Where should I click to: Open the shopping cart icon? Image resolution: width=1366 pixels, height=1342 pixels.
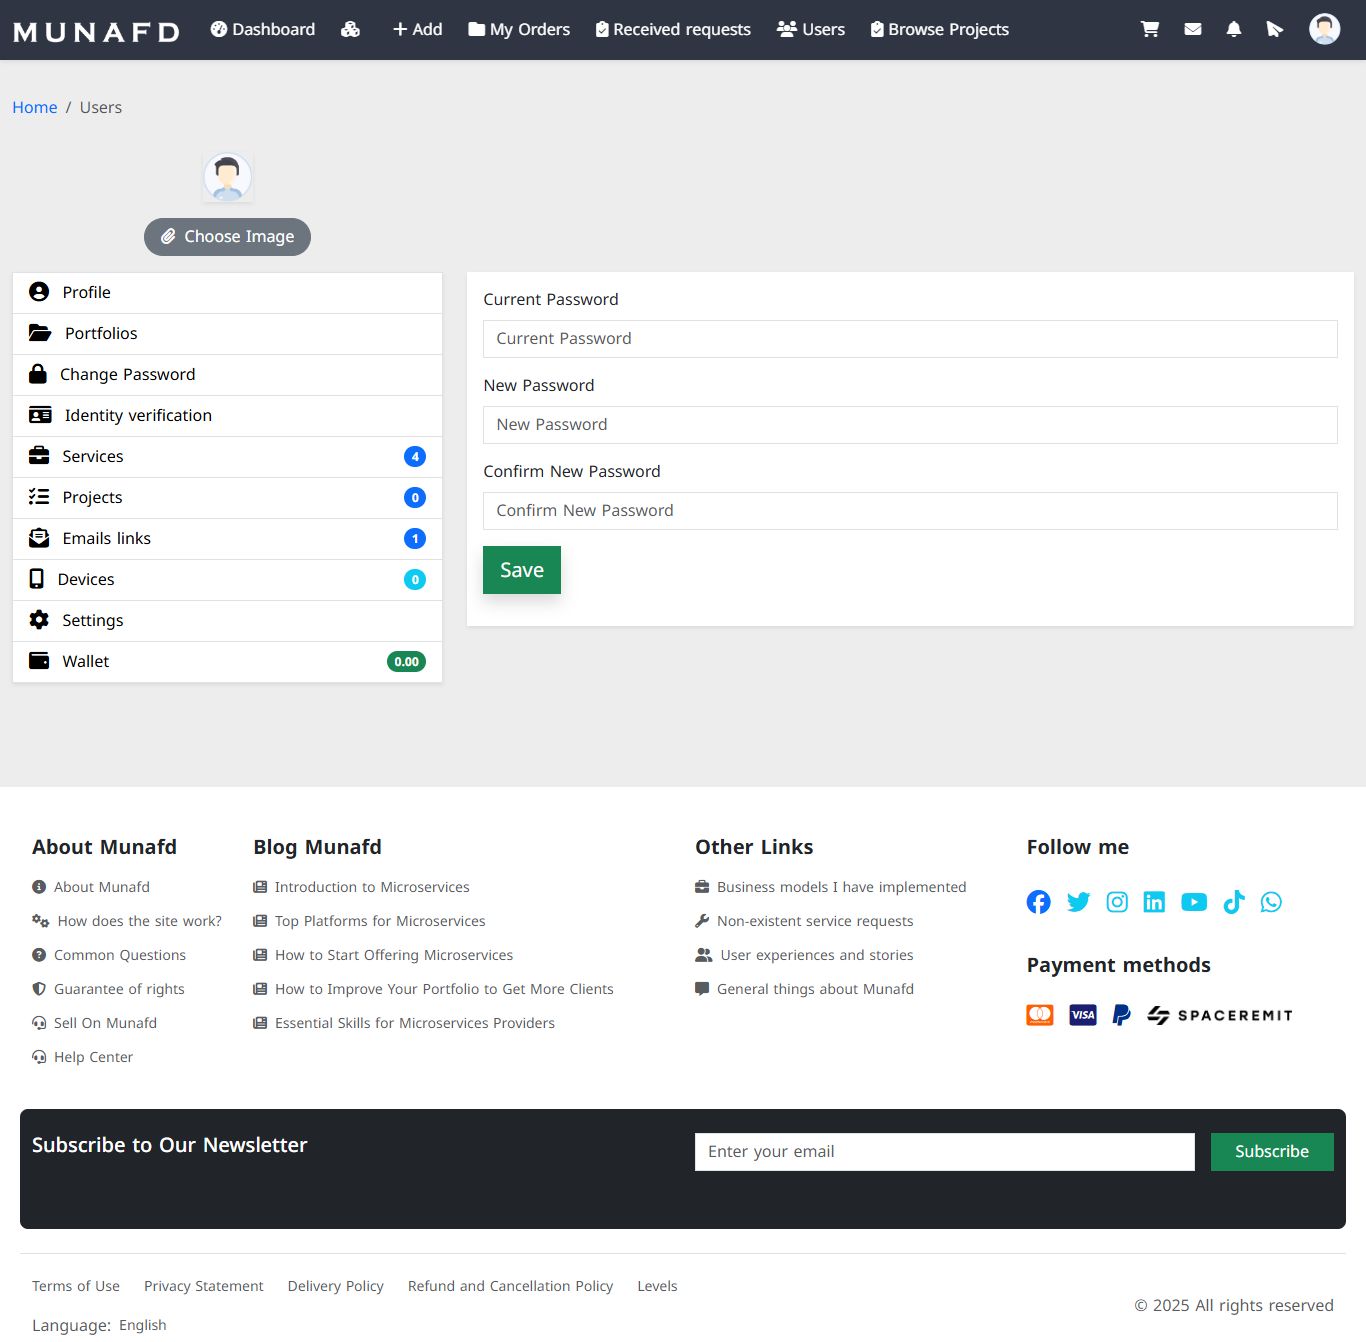pyautogui.click(x=1150, y=29)
